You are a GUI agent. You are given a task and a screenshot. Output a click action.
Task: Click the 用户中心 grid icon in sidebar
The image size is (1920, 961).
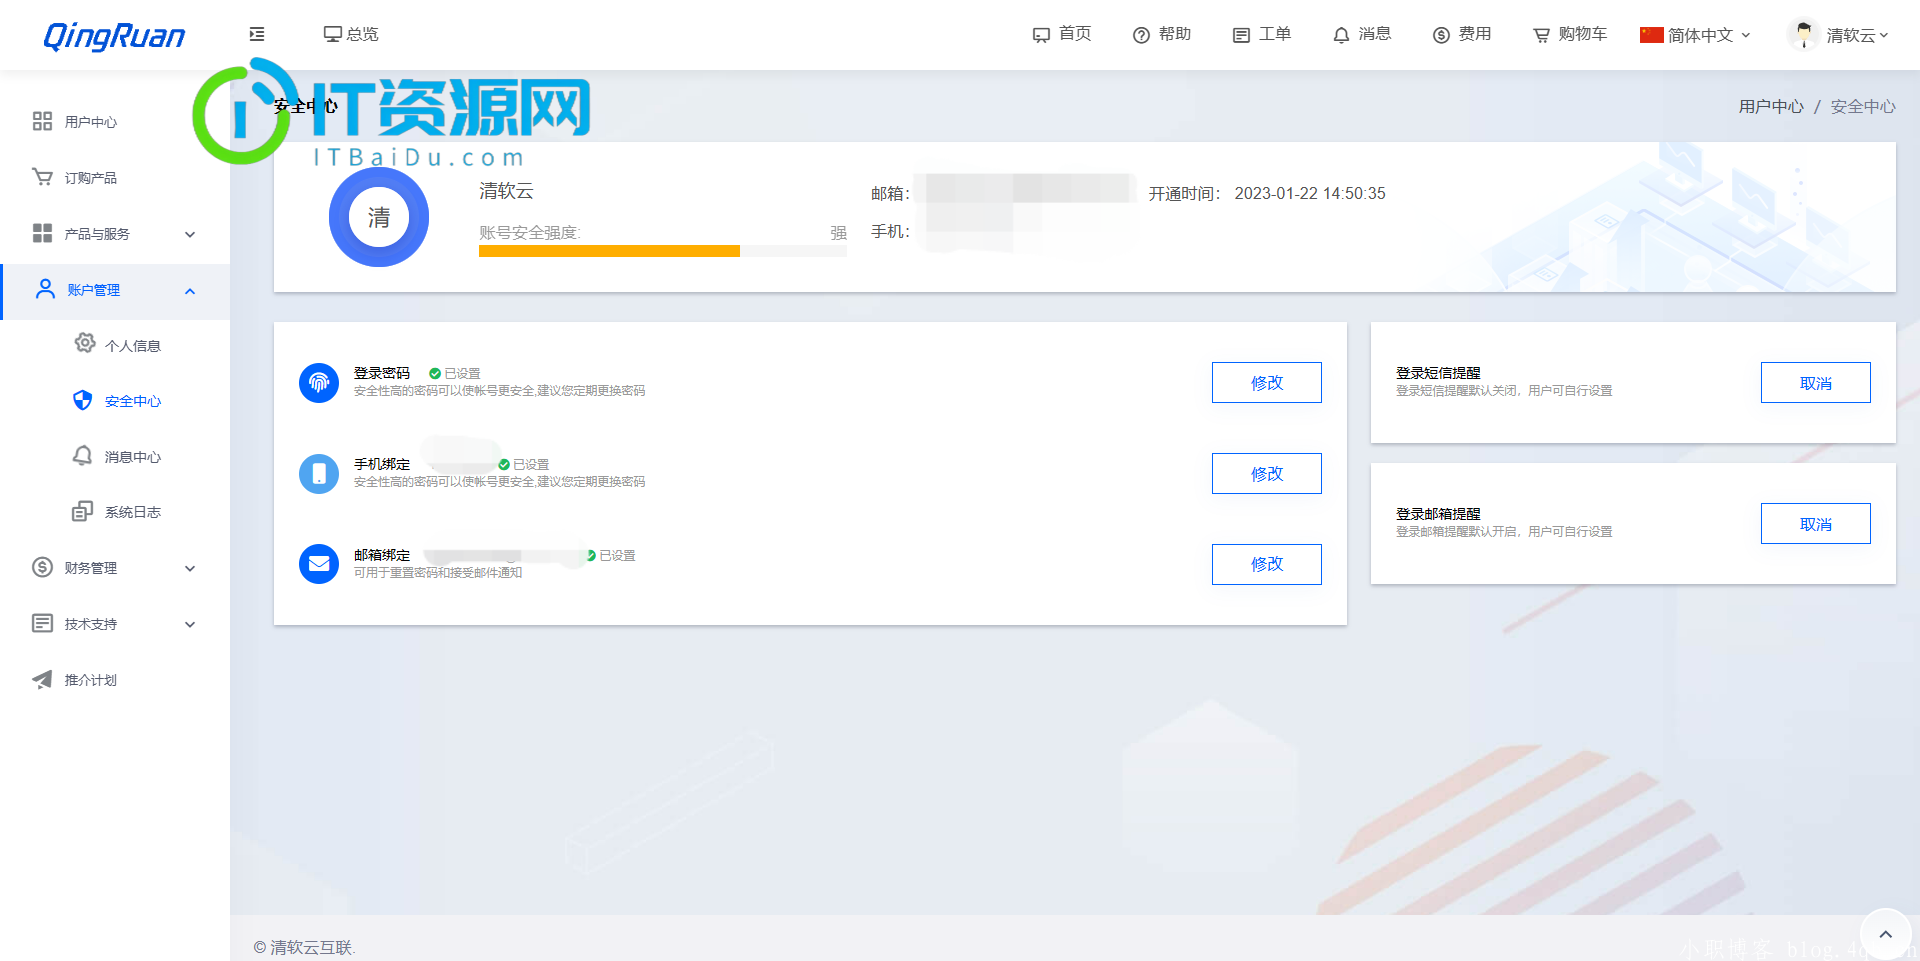[42, 122]
